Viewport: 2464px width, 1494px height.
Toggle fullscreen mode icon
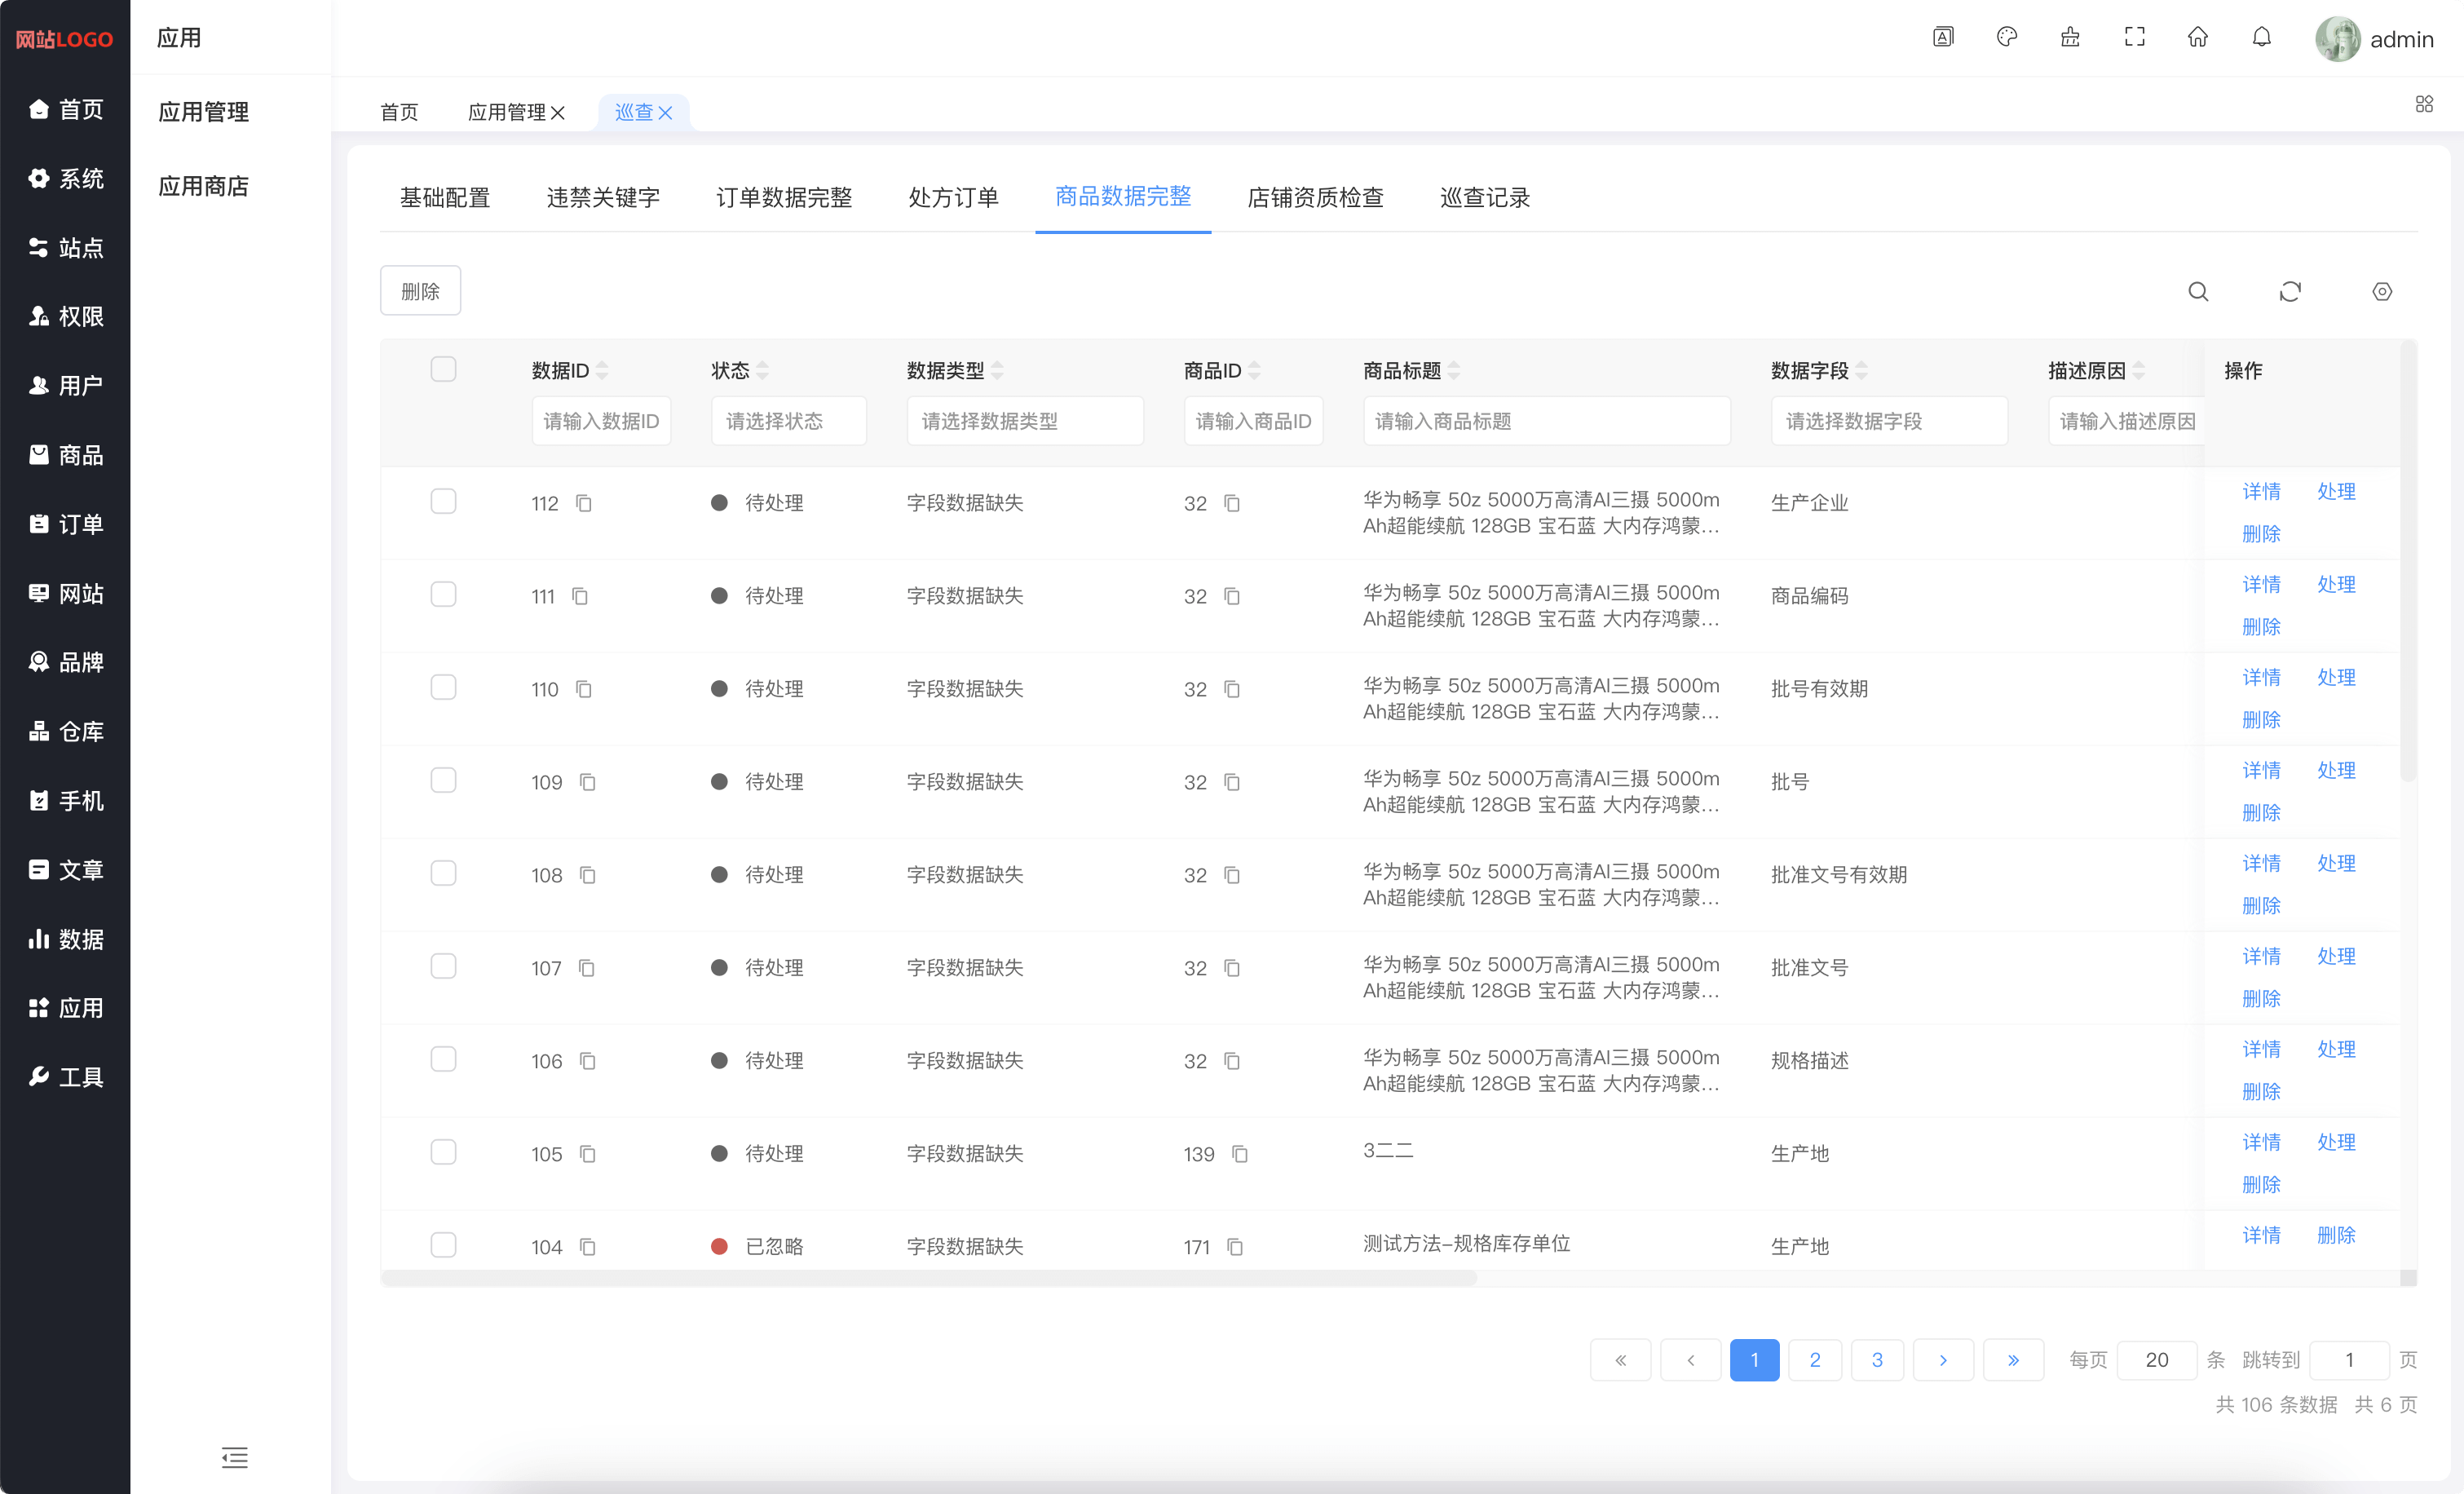tap(2134, 37)
